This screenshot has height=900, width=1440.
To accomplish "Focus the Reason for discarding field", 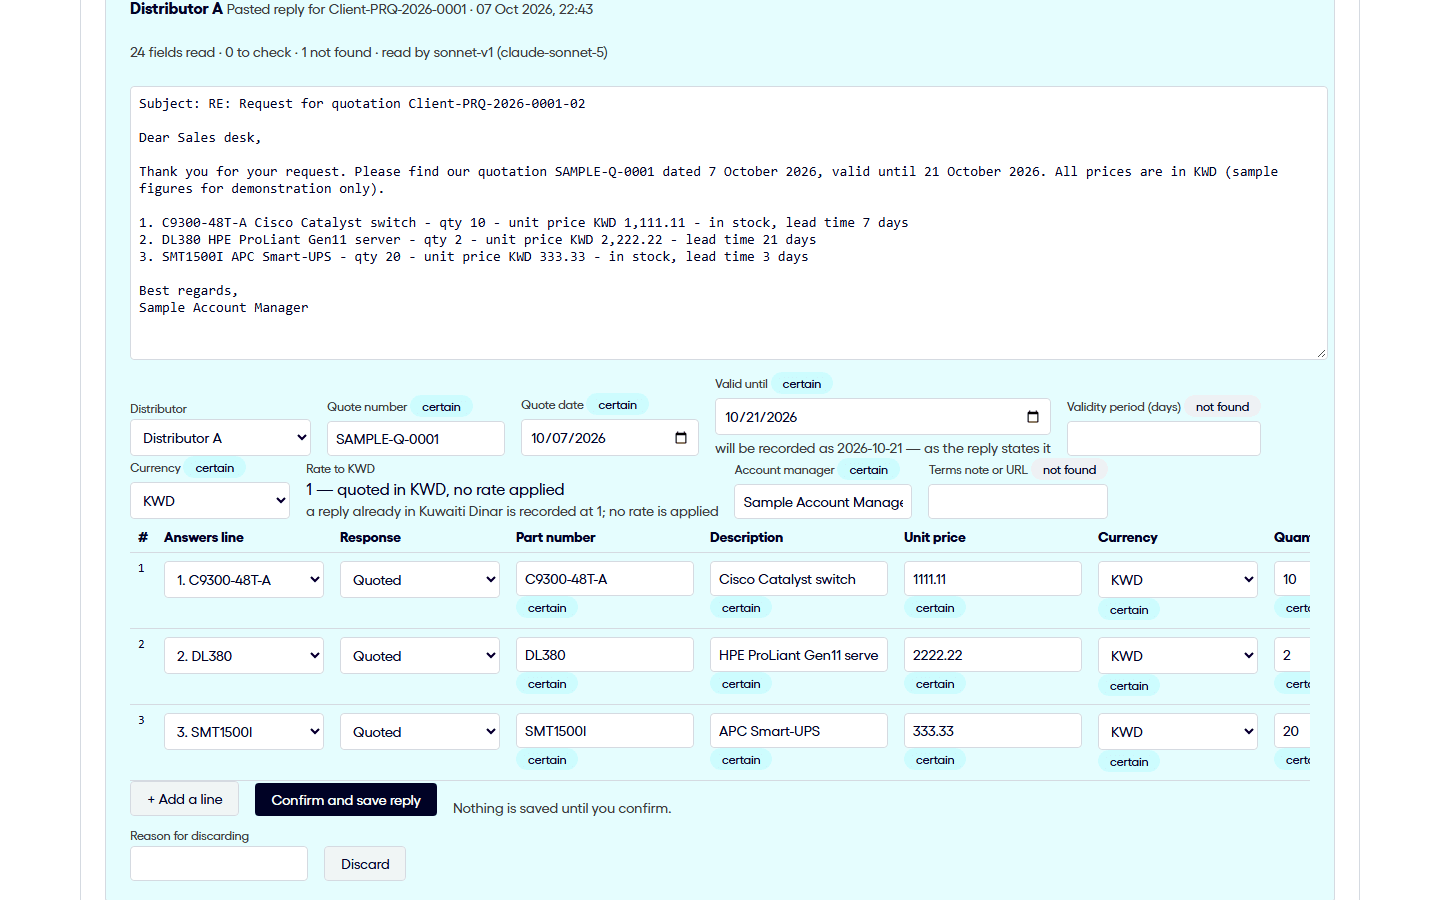I will point(219,864).
